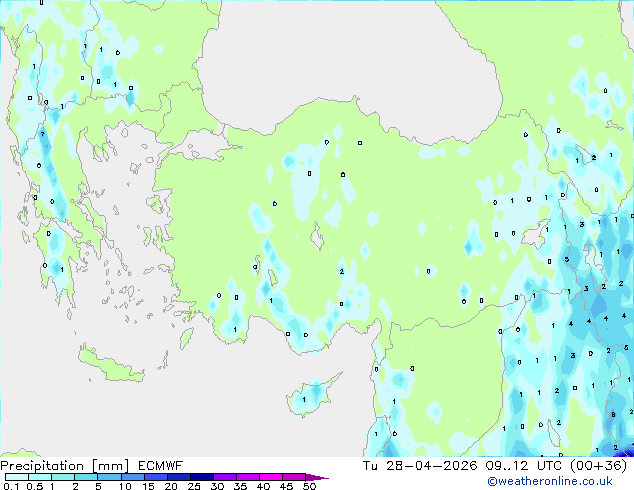The height and width of the screenshot is (490, 634).
Task: Pick the 20–25 mm legend color swatch
Action: tap(179, 477)
